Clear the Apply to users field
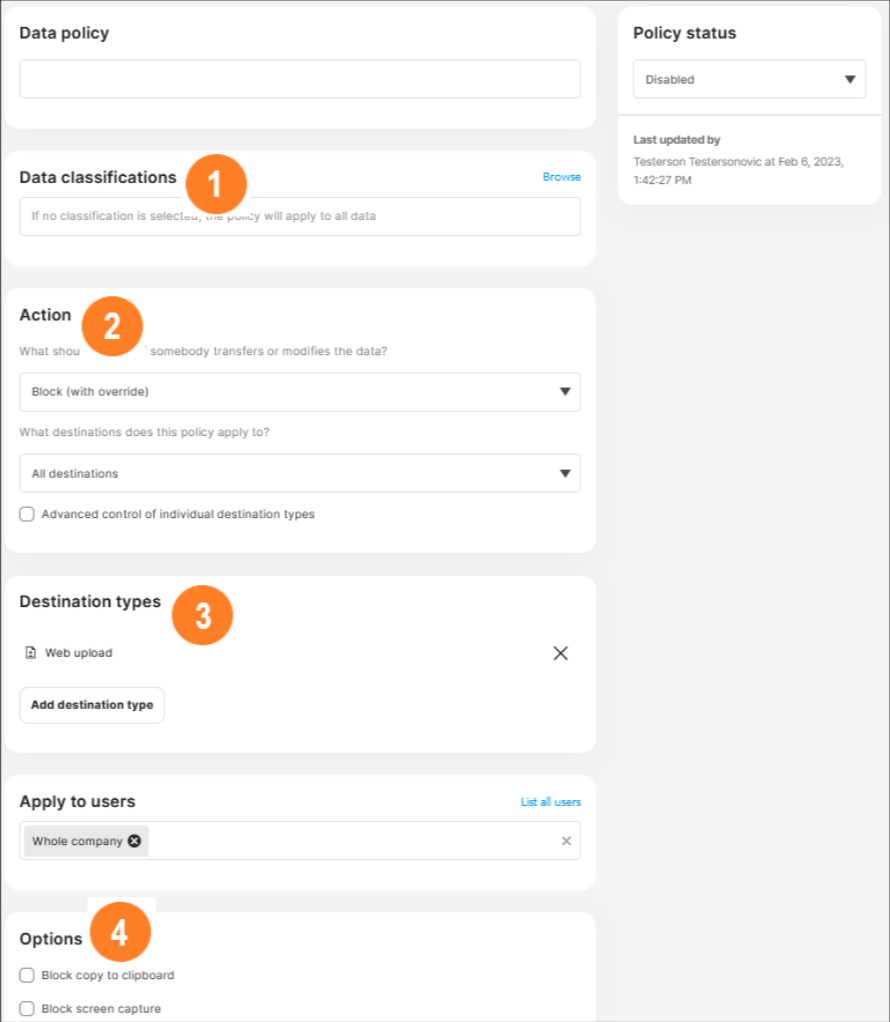The height and width of the screenshot is (1022, 890). click(566, 841)
